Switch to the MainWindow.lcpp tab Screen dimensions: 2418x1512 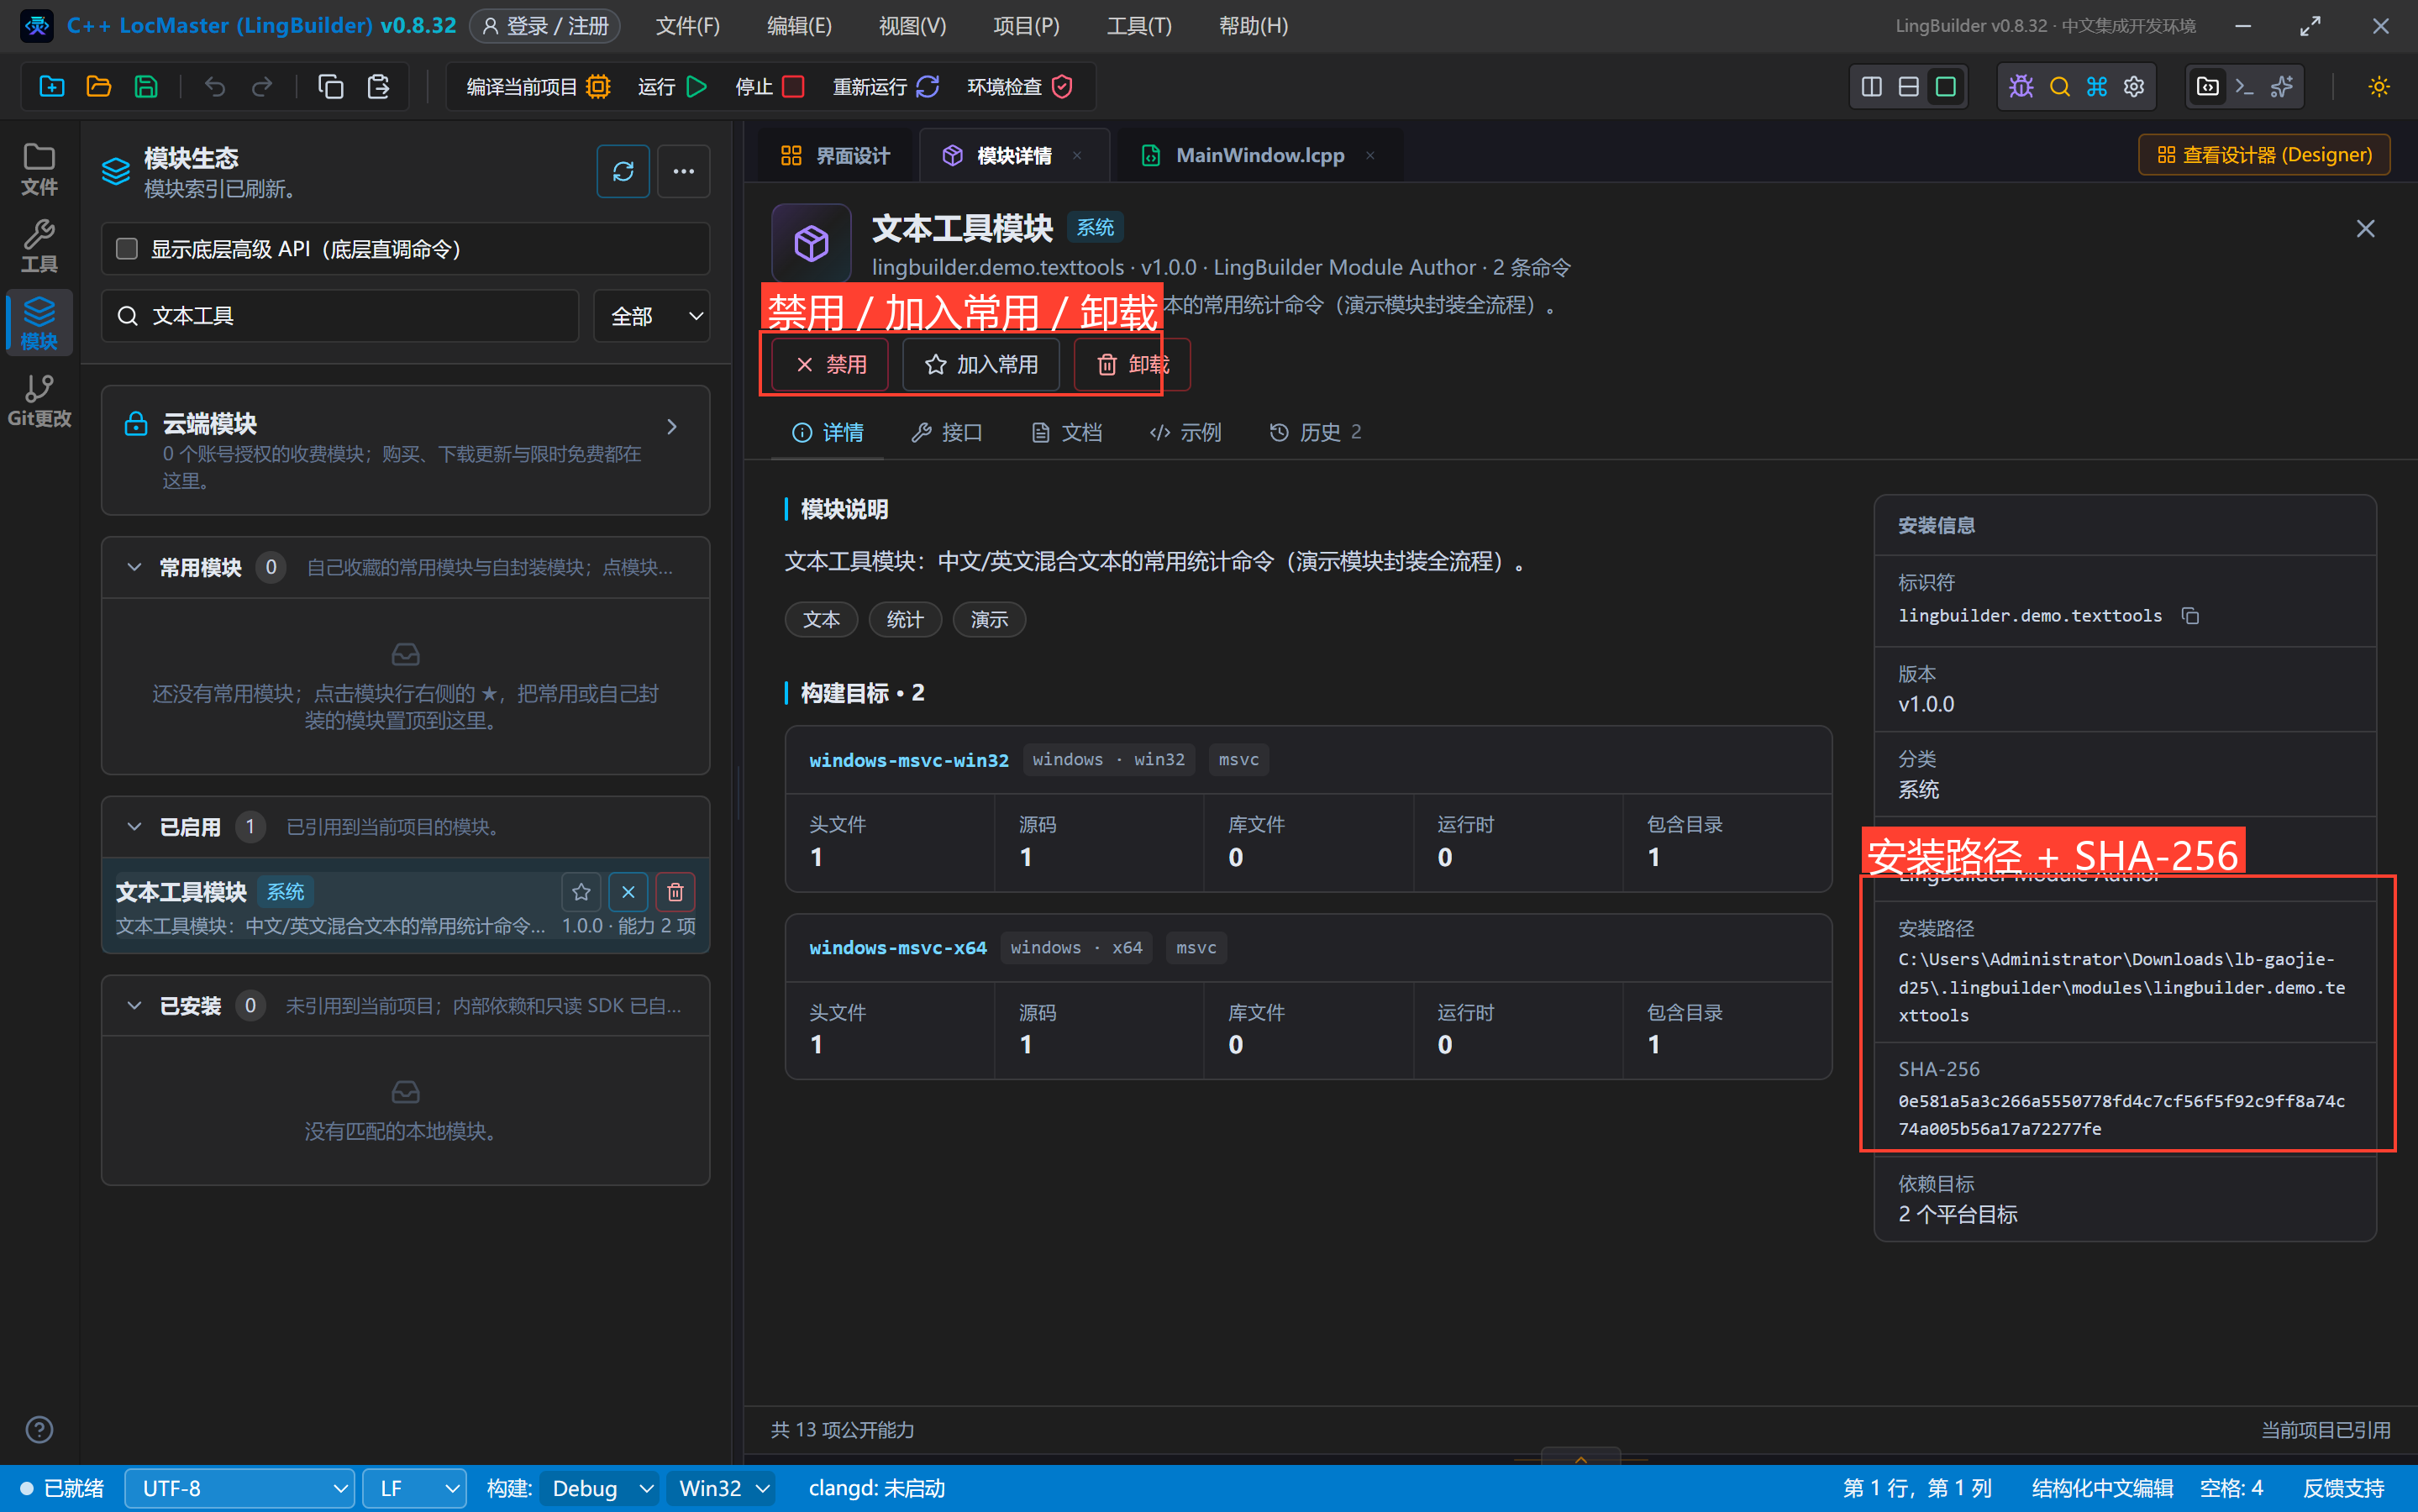1259,155
